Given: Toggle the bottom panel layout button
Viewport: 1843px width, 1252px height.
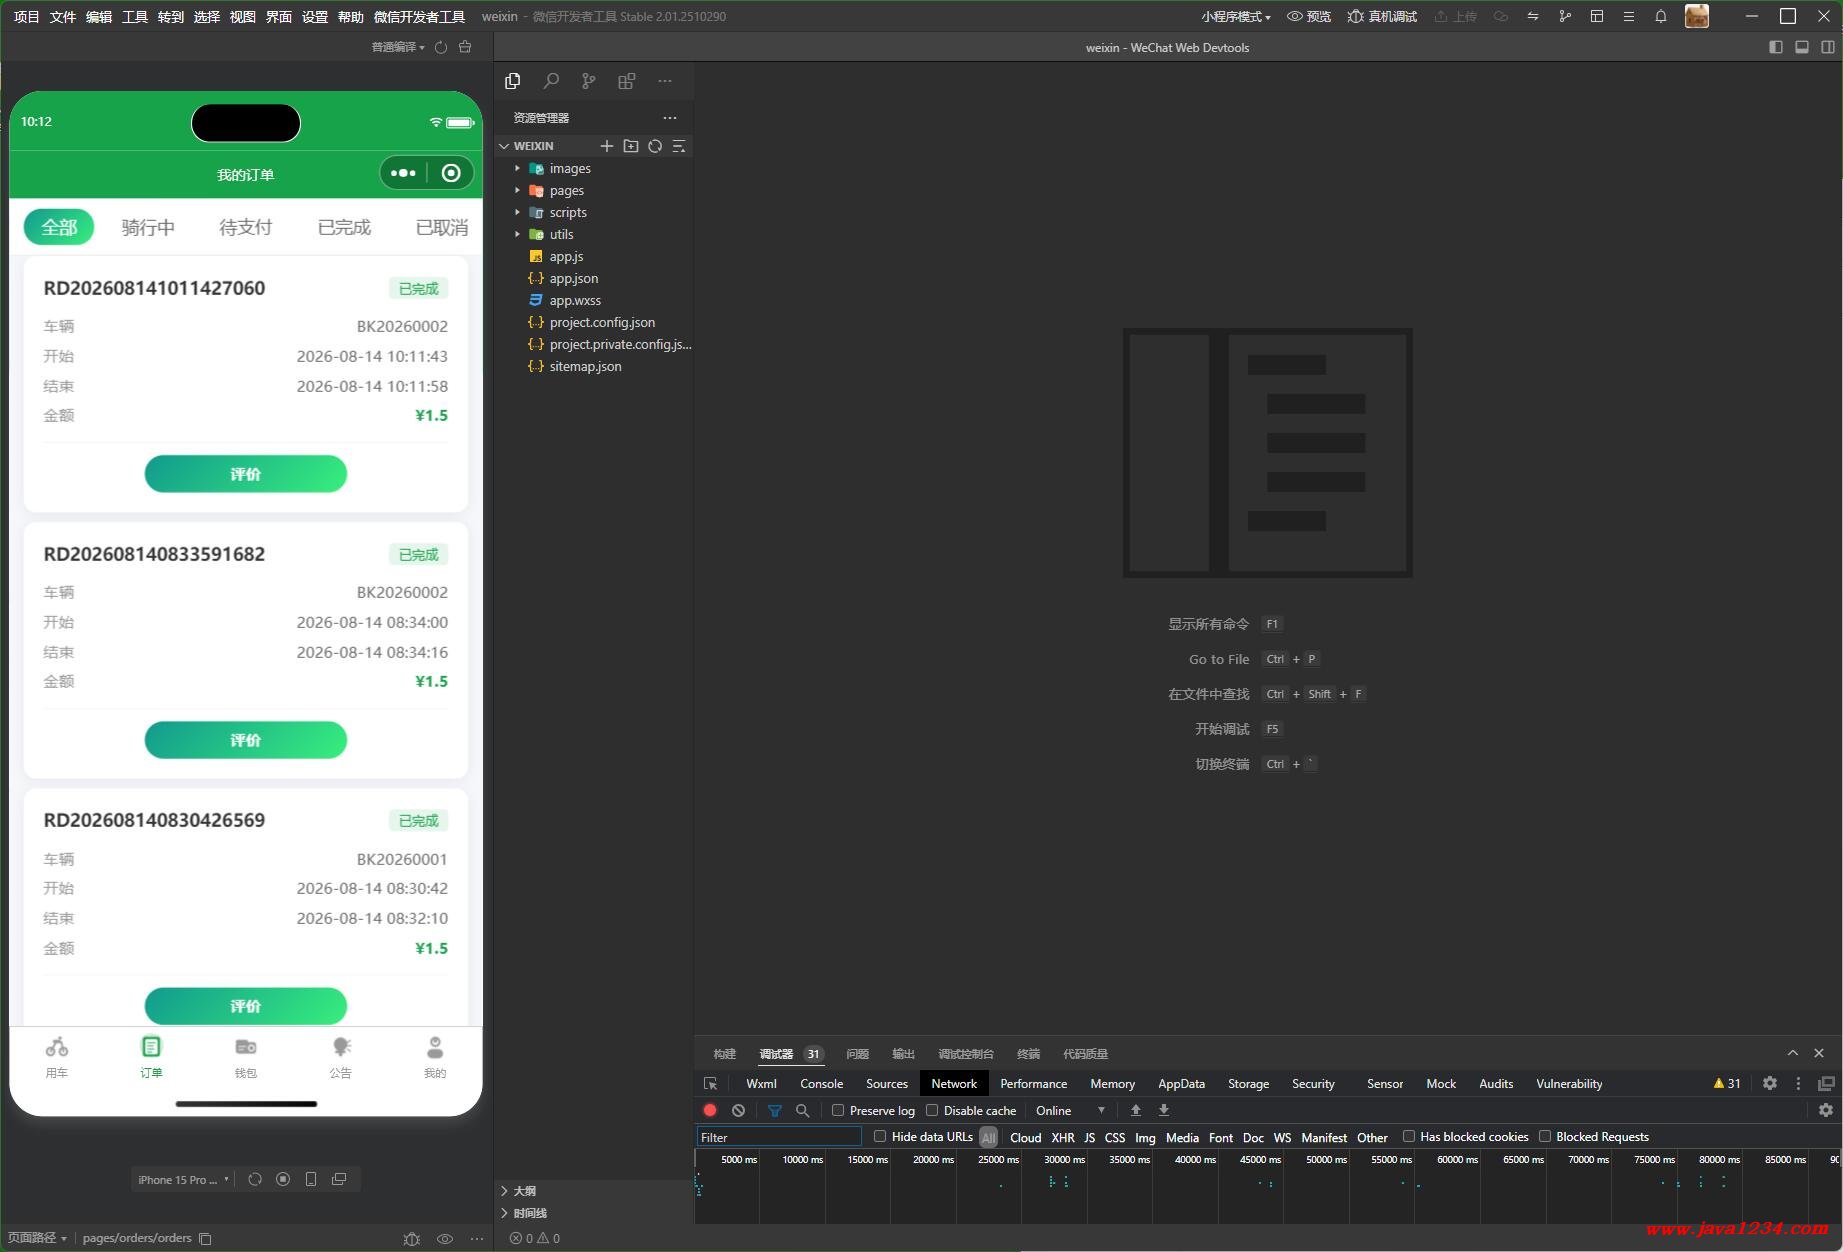Looking at the screenshot, I should (x=1802, y=47).
